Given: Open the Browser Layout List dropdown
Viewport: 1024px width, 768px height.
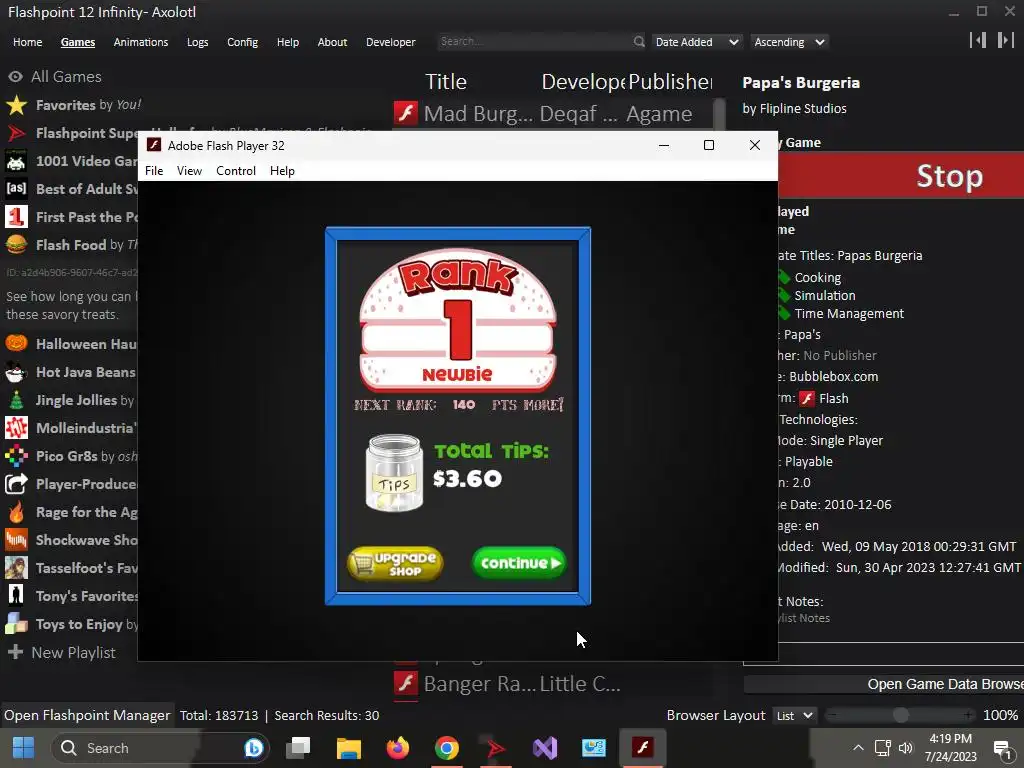Looking at the screenshot, I should (795, 716).
